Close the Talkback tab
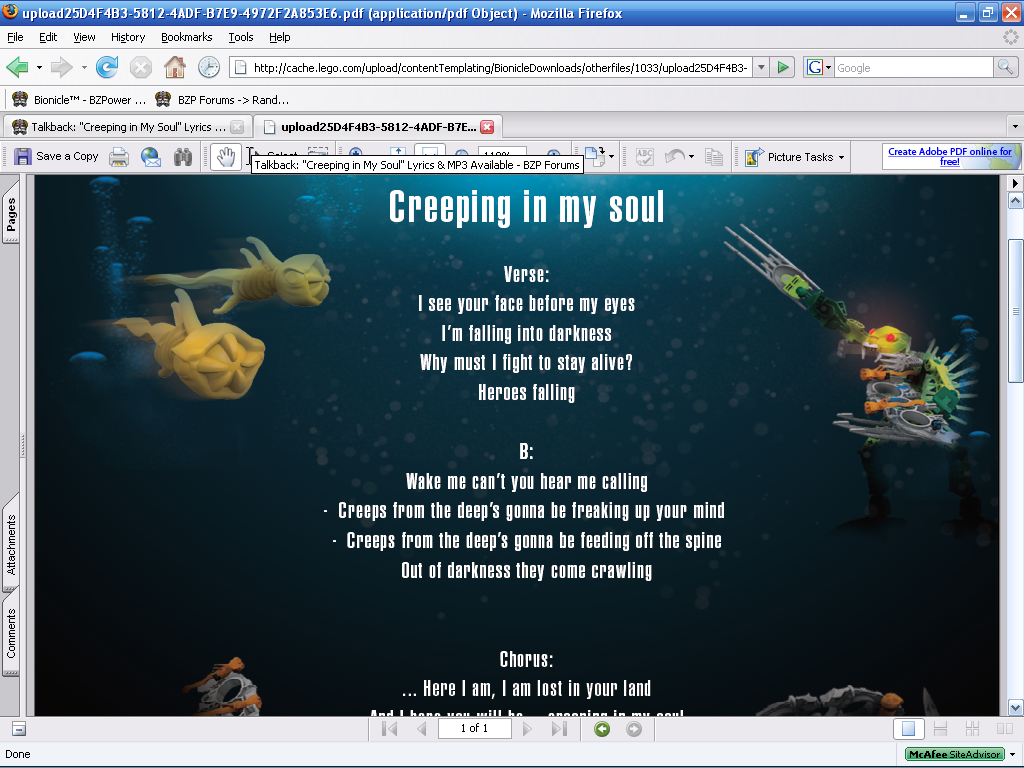The height and width of the screenshot is (768, 1024). pyautogui.click(x=238, y=127)
